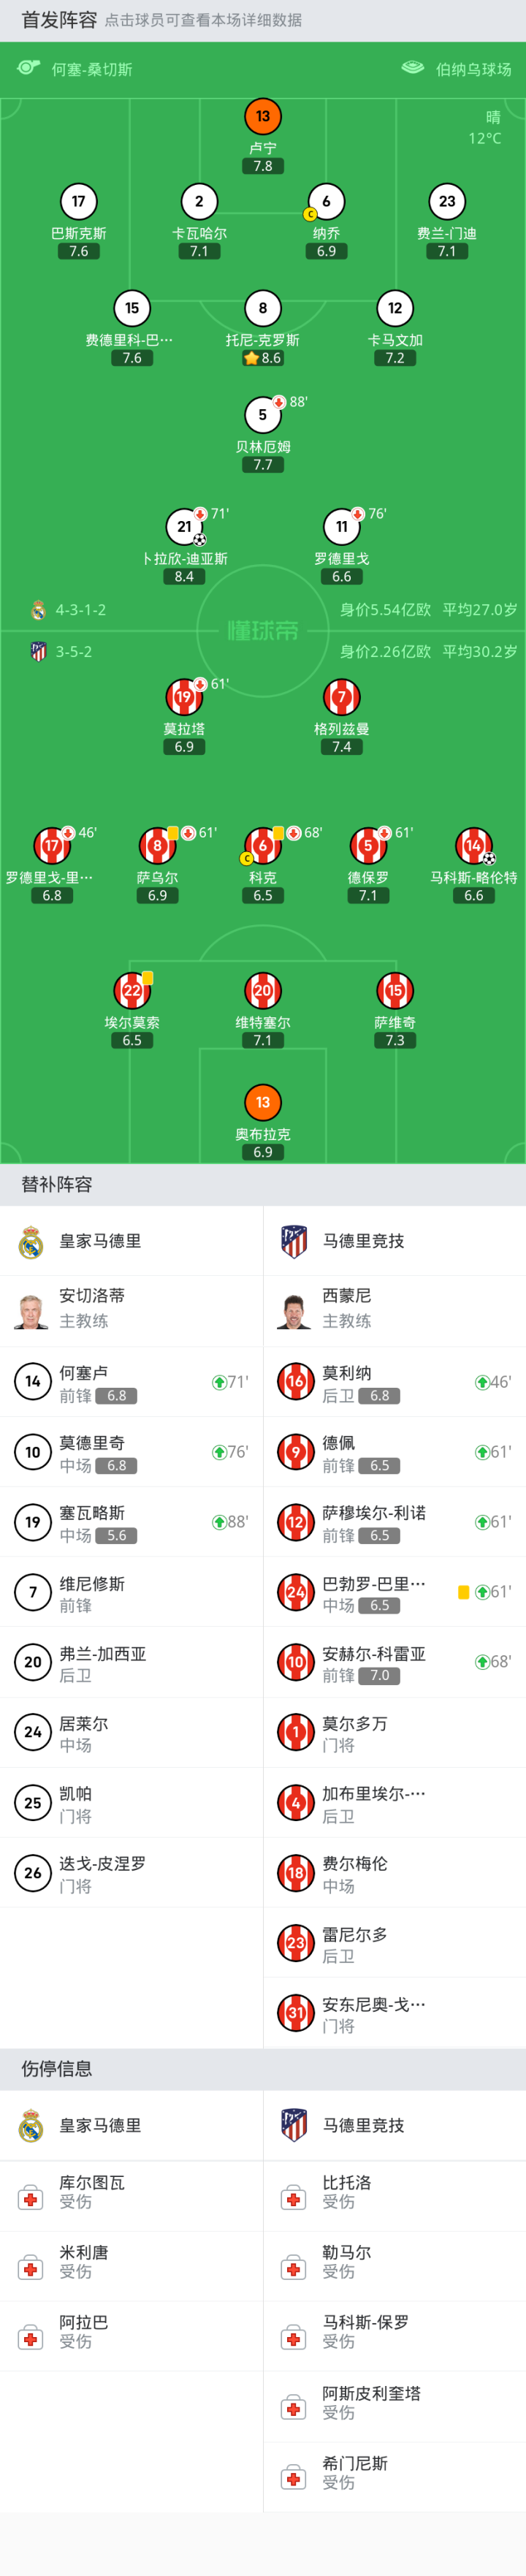The image size is (526, 2576).
Task: Open substitute 安赫尔-科雷亚 row
Action: (x=394, y=1662)
